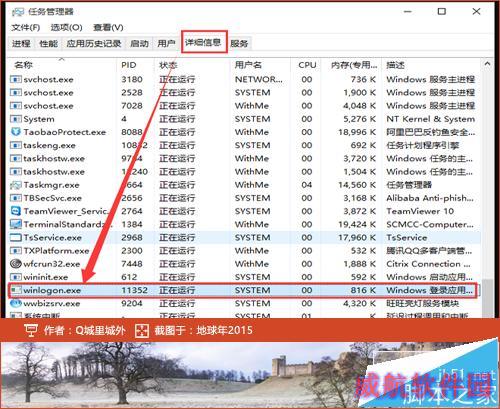Click the Taskmgr.exe process icon
The height and width of the screenshot is (409, 500).
tap(16, 185)
